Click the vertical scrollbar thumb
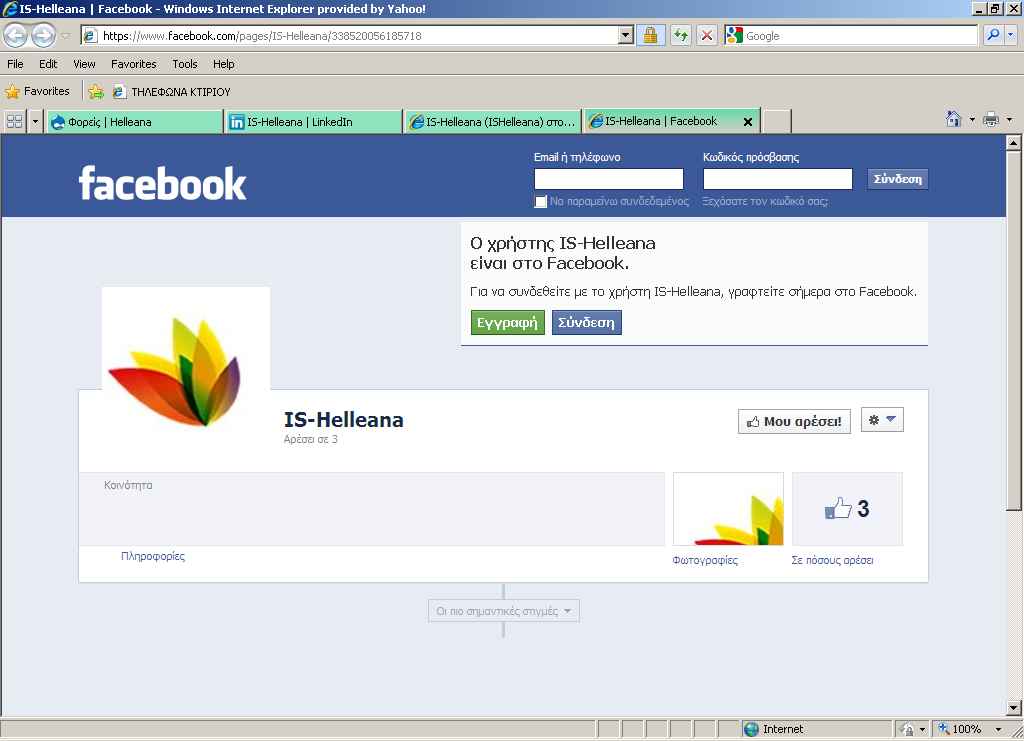Image resolution: width=1024 pixels, height=741 pixels. pyautogui.click(x=1013, y=330)
